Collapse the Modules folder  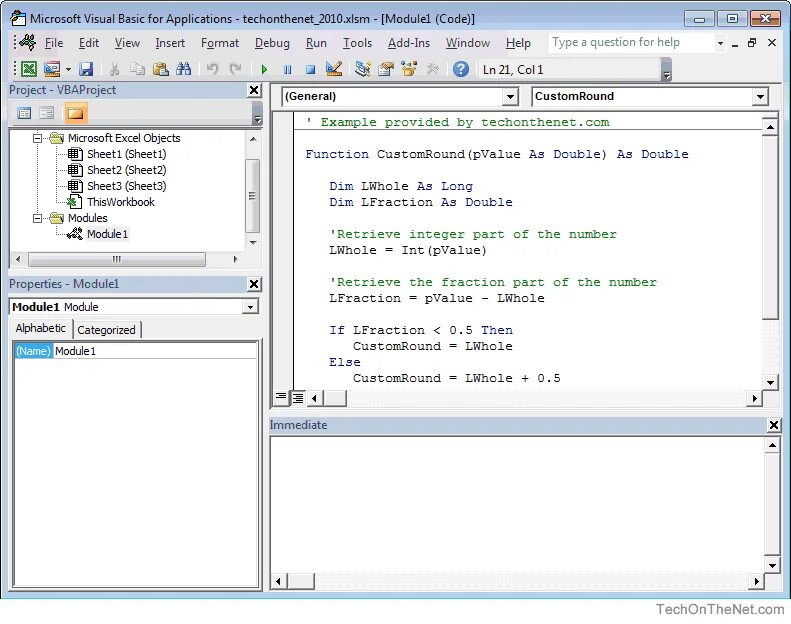pyautogui.click(x=37, y=218)
